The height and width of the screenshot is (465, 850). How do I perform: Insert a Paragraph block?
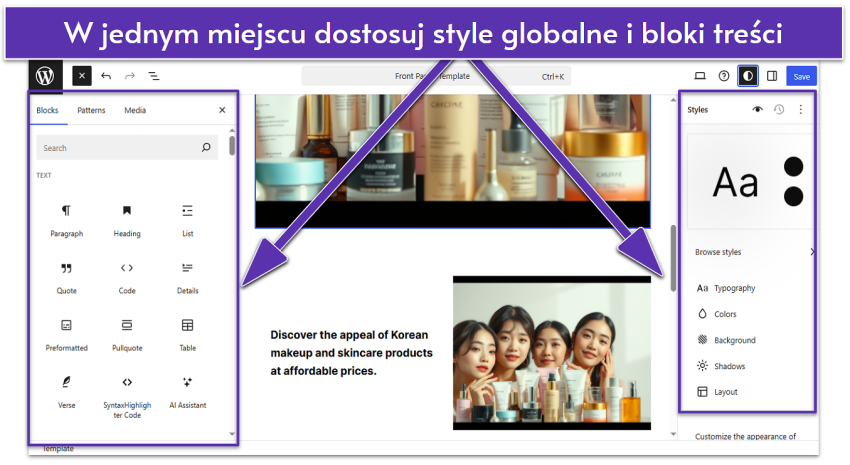click(66, 219)
